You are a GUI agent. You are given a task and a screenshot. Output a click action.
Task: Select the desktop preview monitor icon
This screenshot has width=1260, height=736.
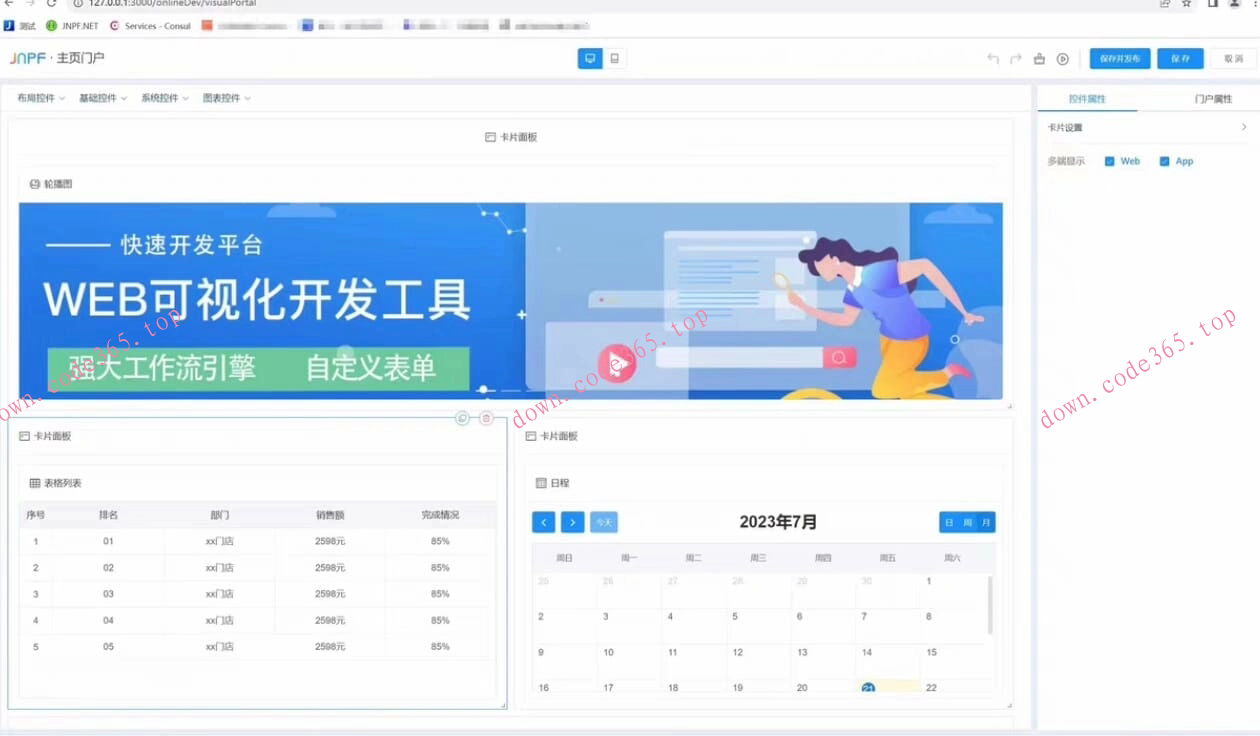click(590, 58)
